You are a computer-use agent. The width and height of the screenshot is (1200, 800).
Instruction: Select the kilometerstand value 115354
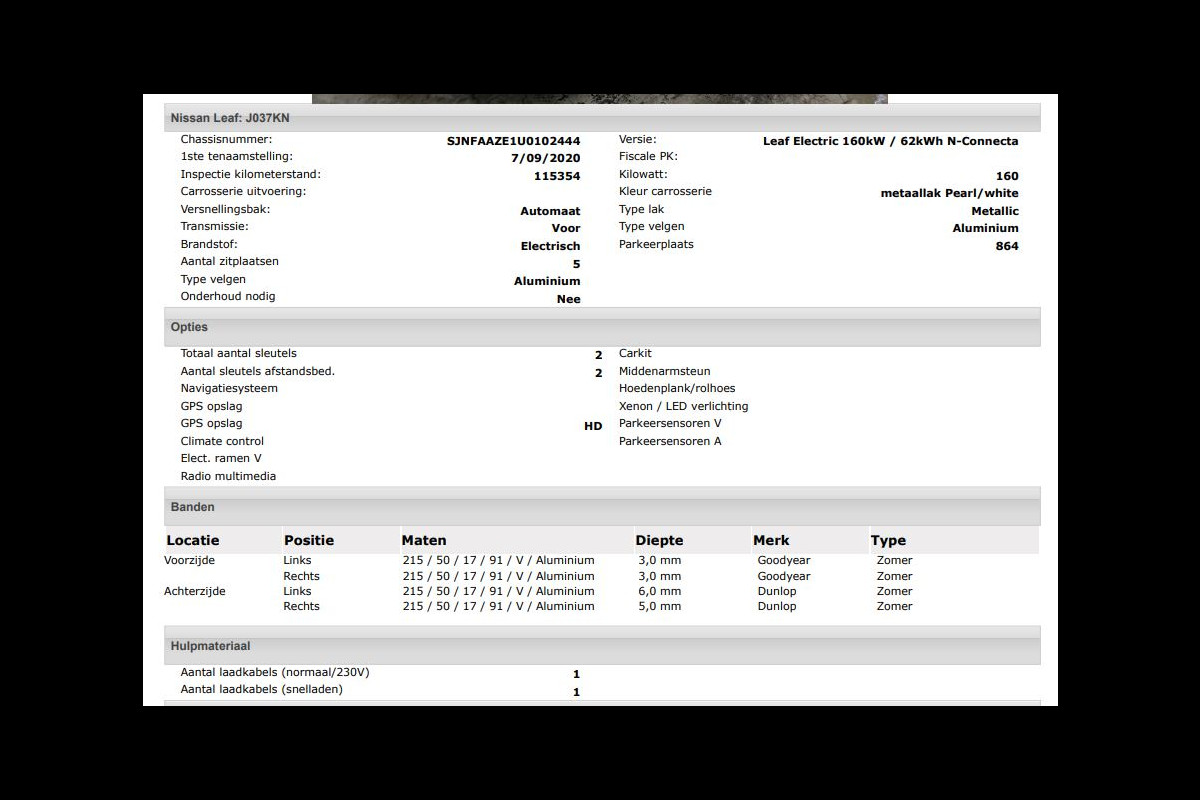[557, 176]
